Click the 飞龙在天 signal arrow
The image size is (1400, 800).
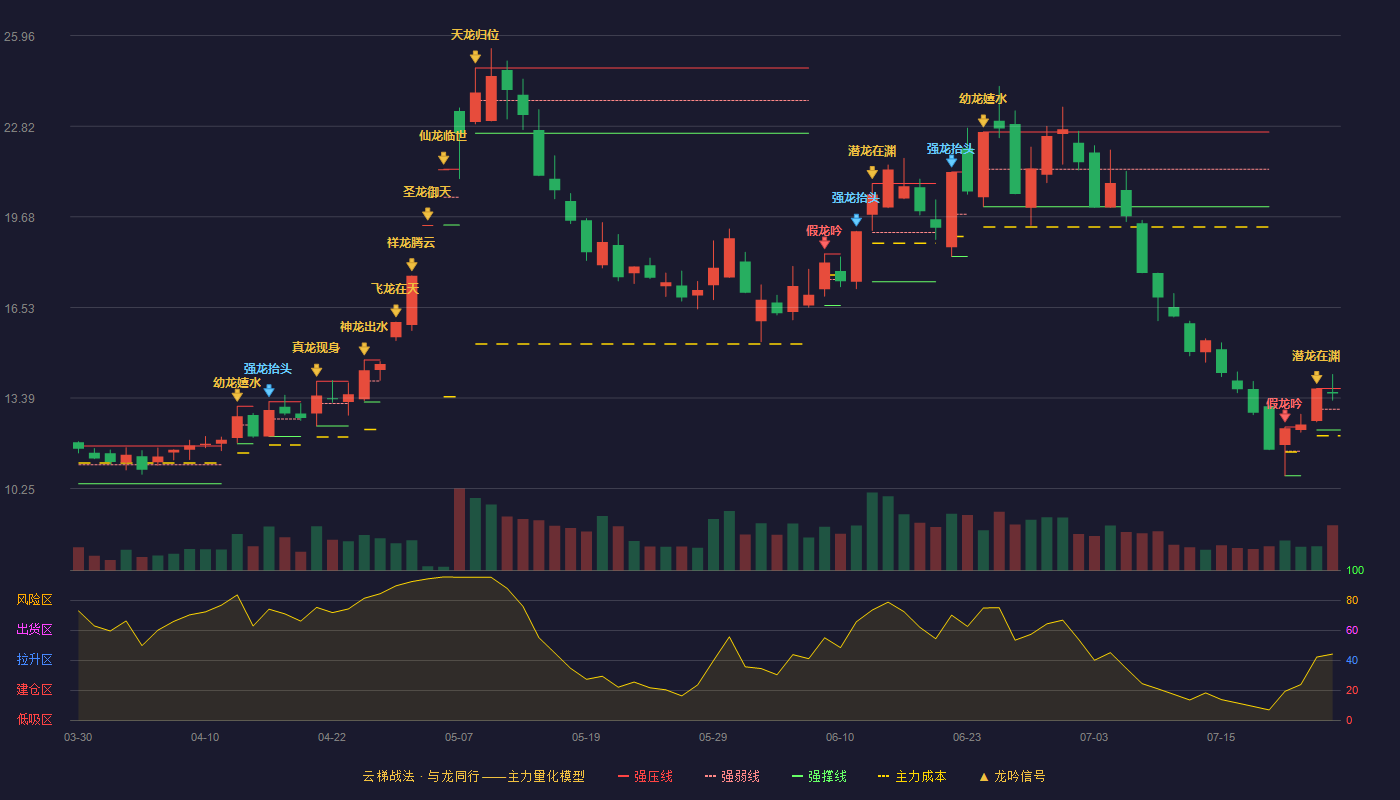coord(396,311)
